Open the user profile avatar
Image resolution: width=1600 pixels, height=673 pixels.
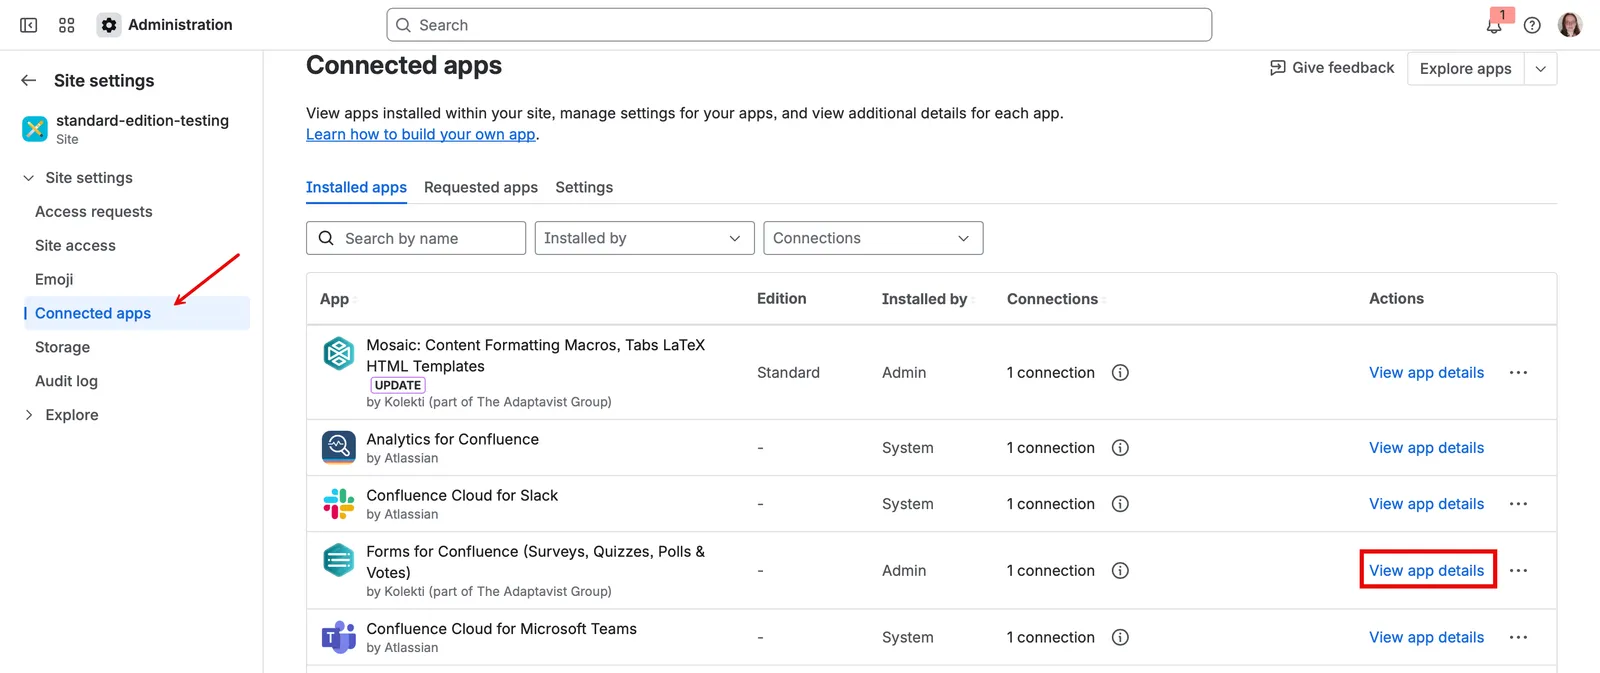click(1570, 25)
